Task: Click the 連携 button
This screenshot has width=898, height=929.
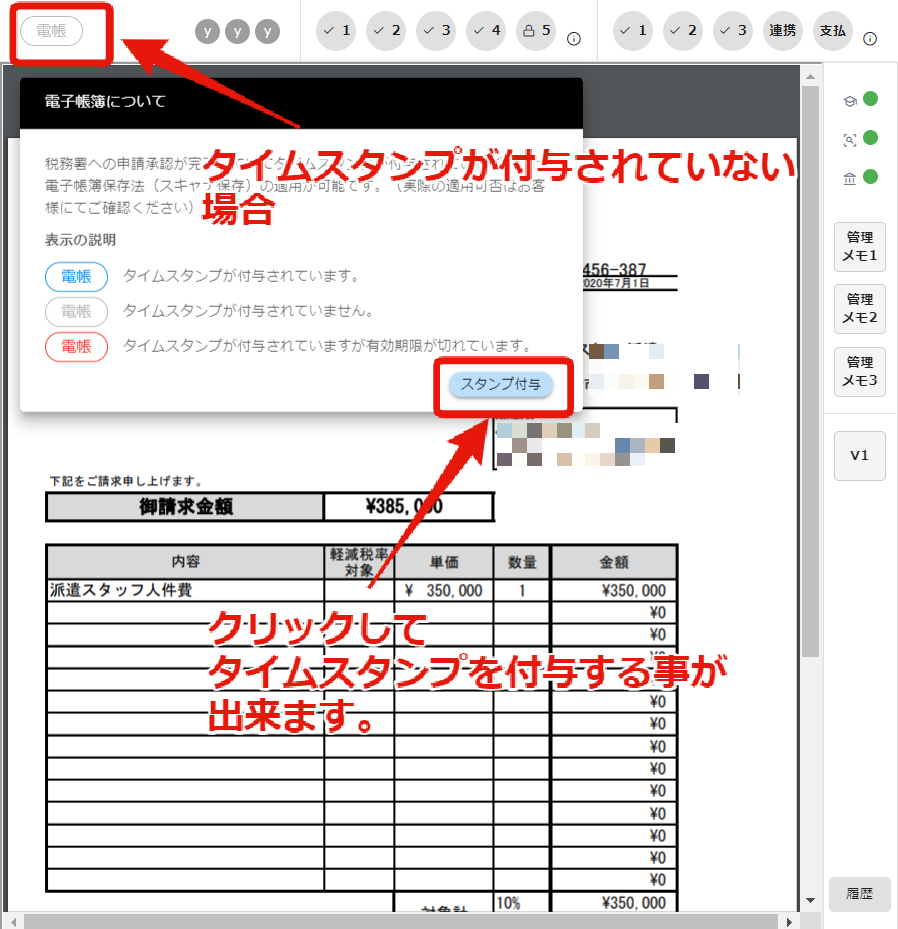Action: click(x=782, y=31)
